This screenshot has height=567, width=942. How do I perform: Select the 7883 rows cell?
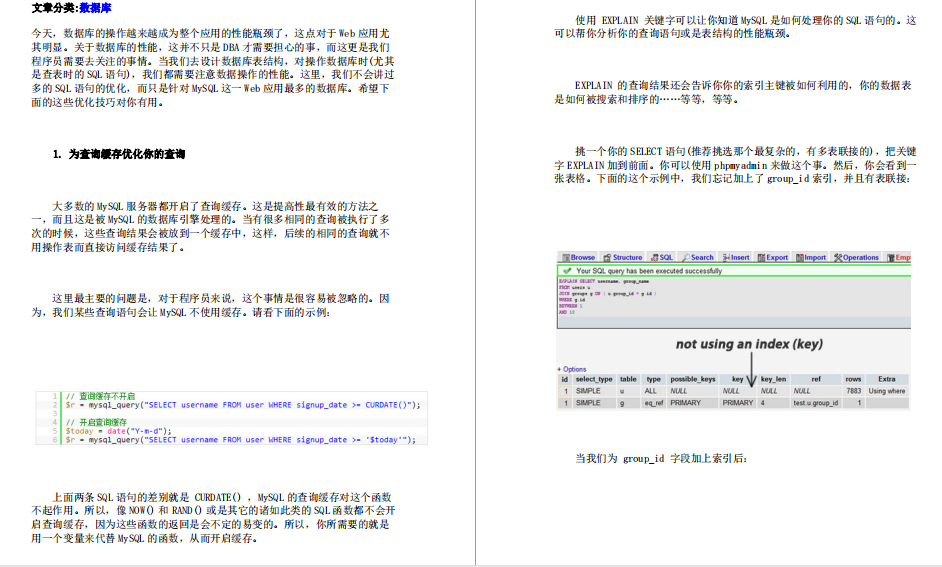853,391
